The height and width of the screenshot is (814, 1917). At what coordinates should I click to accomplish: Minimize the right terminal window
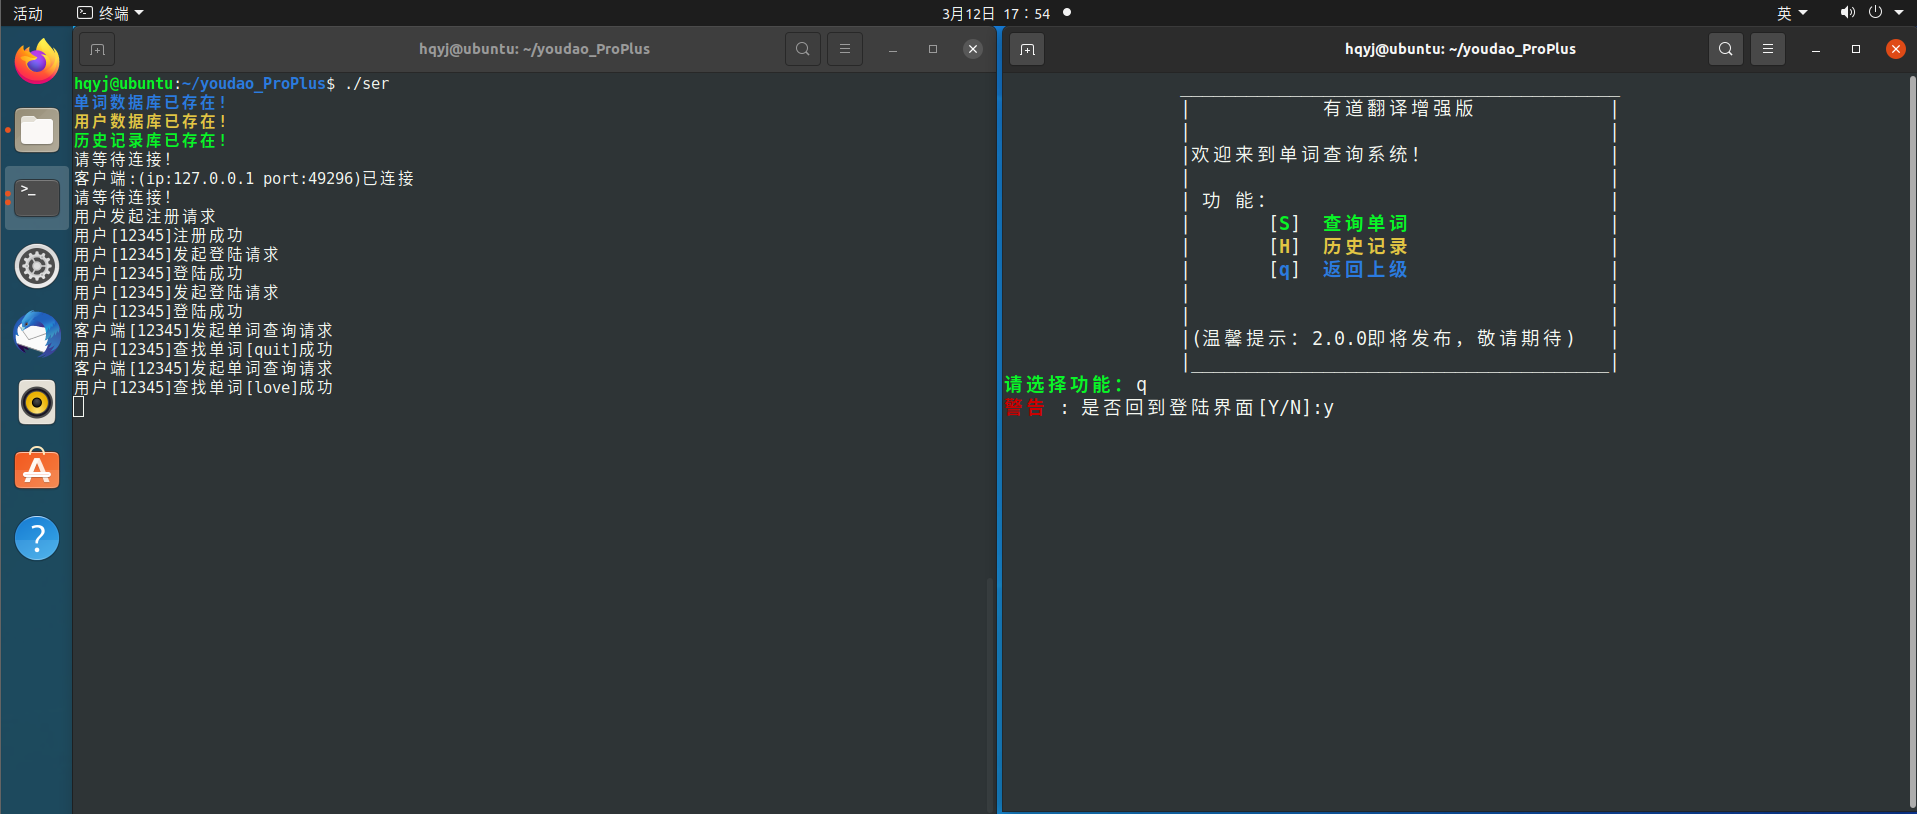pos(1816,49)
